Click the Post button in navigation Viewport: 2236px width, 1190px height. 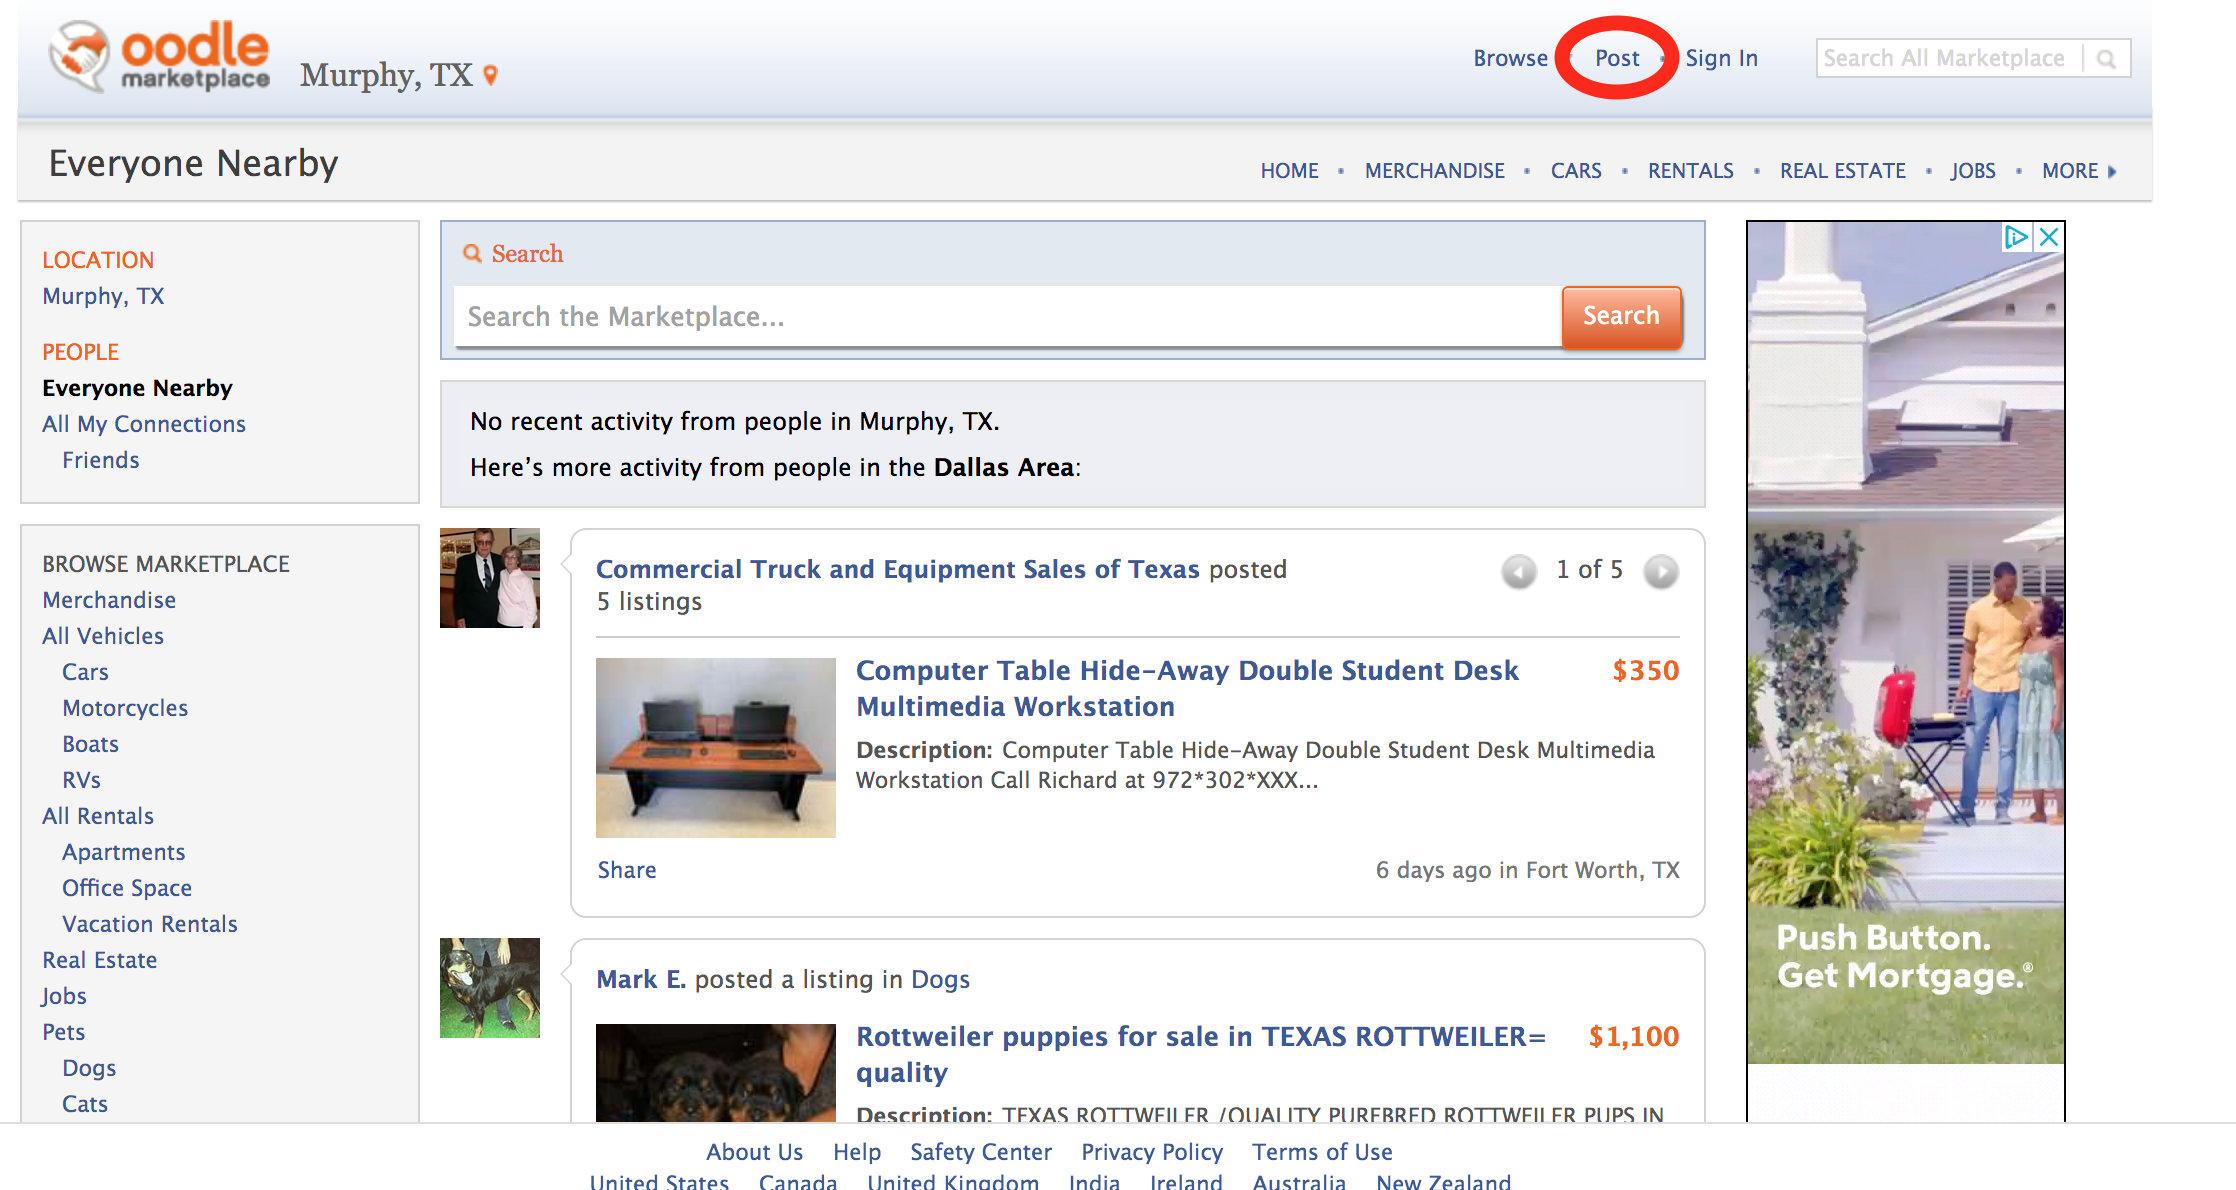pyautogui.click(x=1618, y=58)
